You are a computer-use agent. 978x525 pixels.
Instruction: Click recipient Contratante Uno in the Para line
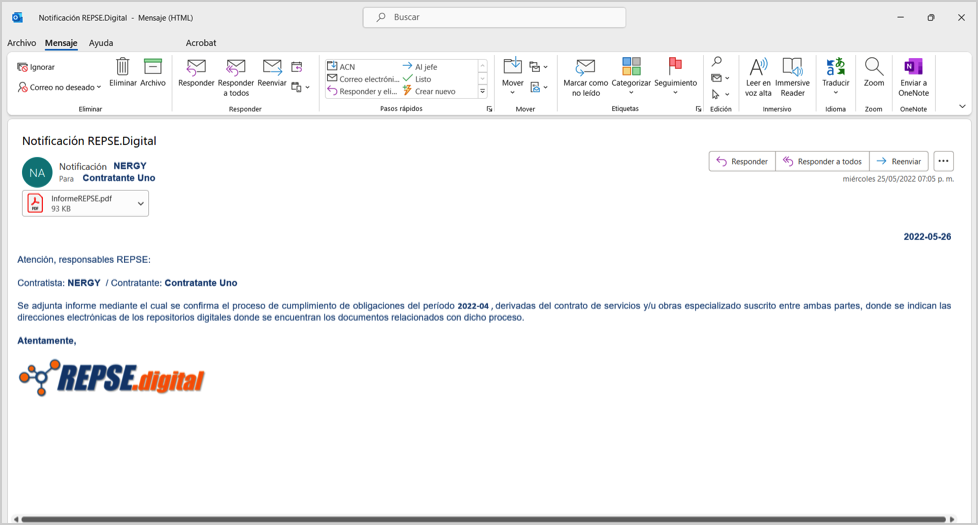pyautogui.click(x=119, y=178)
